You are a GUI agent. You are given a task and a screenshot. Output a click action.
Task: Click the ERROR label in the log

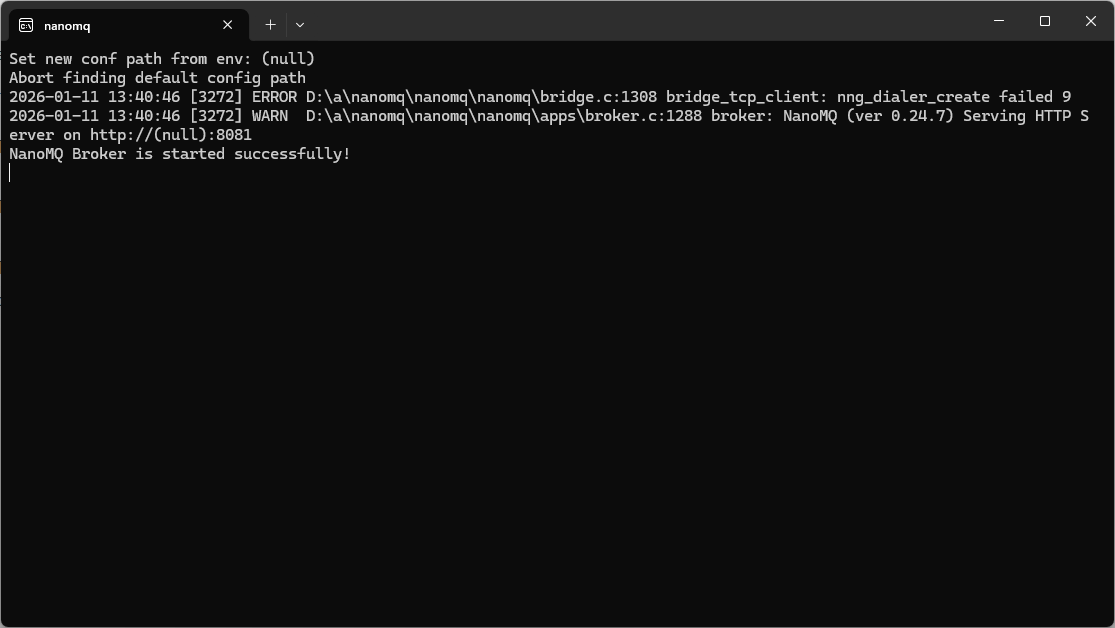(274, 97)
